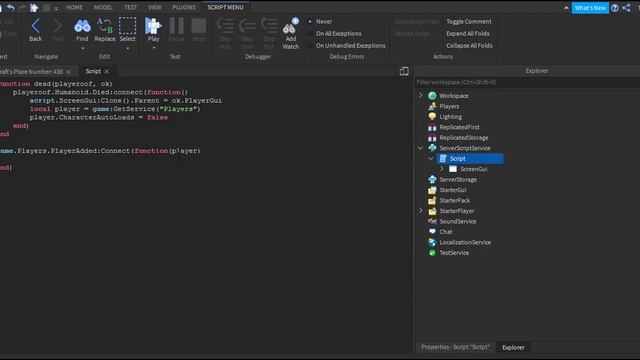
Task: Open the HOME ribbon tab
Action: coord(74,7)
